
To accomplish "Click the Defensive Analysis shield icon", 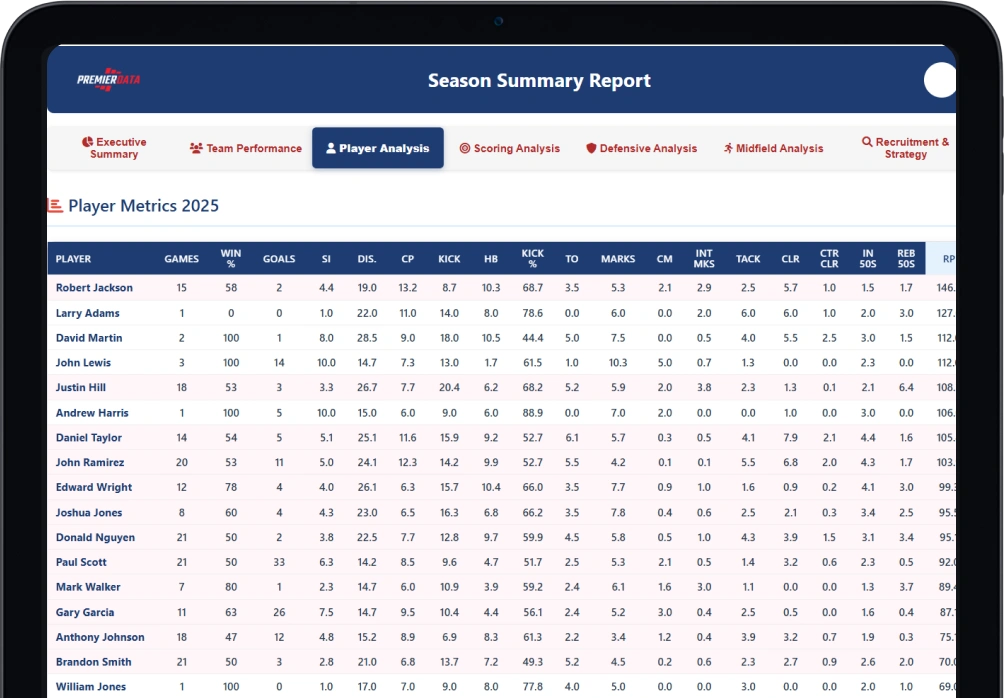I will tap(591, 149).
